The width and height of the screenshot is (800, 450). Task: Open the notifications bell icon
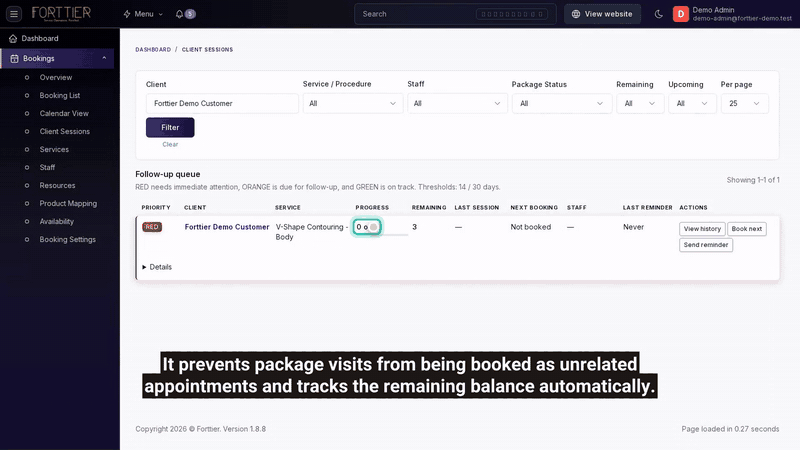(x=179, y=14)
